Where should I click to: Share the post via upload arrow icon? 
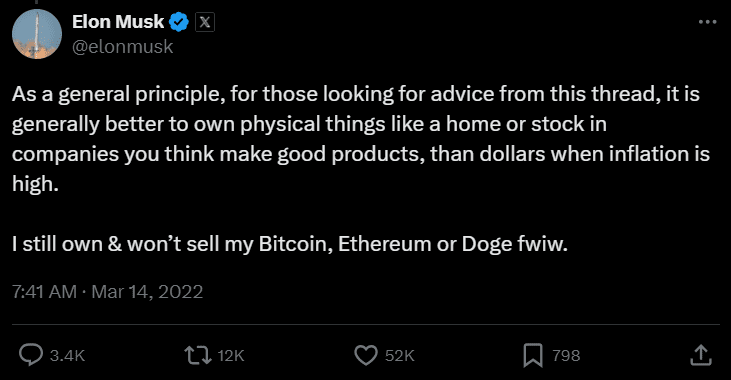pos(701,355)
